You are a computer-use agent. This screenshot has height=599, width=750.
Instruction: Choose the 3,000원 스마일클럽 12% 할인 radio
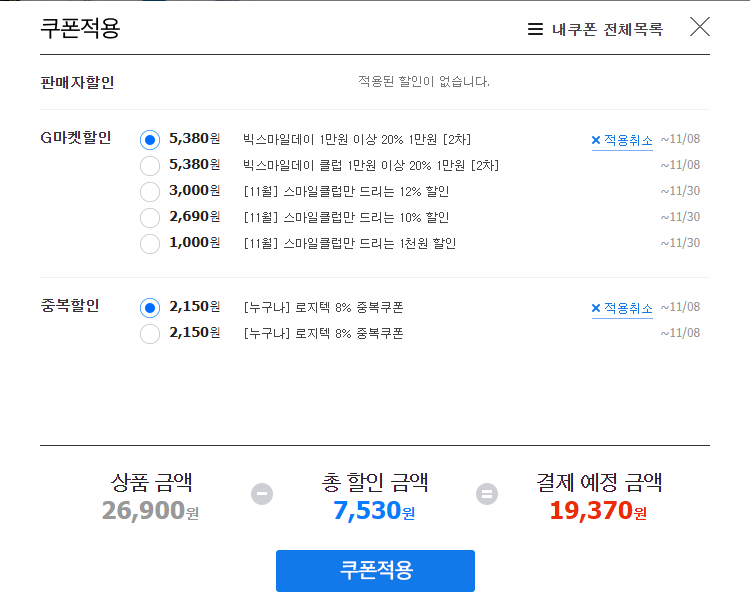(x=150, y=191)
